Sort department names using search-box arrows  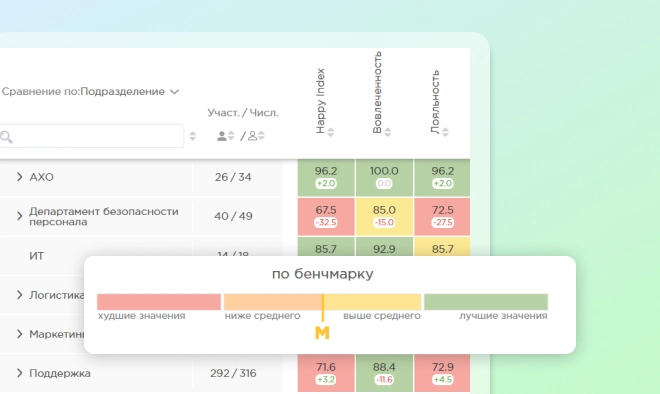click(193, 136)
